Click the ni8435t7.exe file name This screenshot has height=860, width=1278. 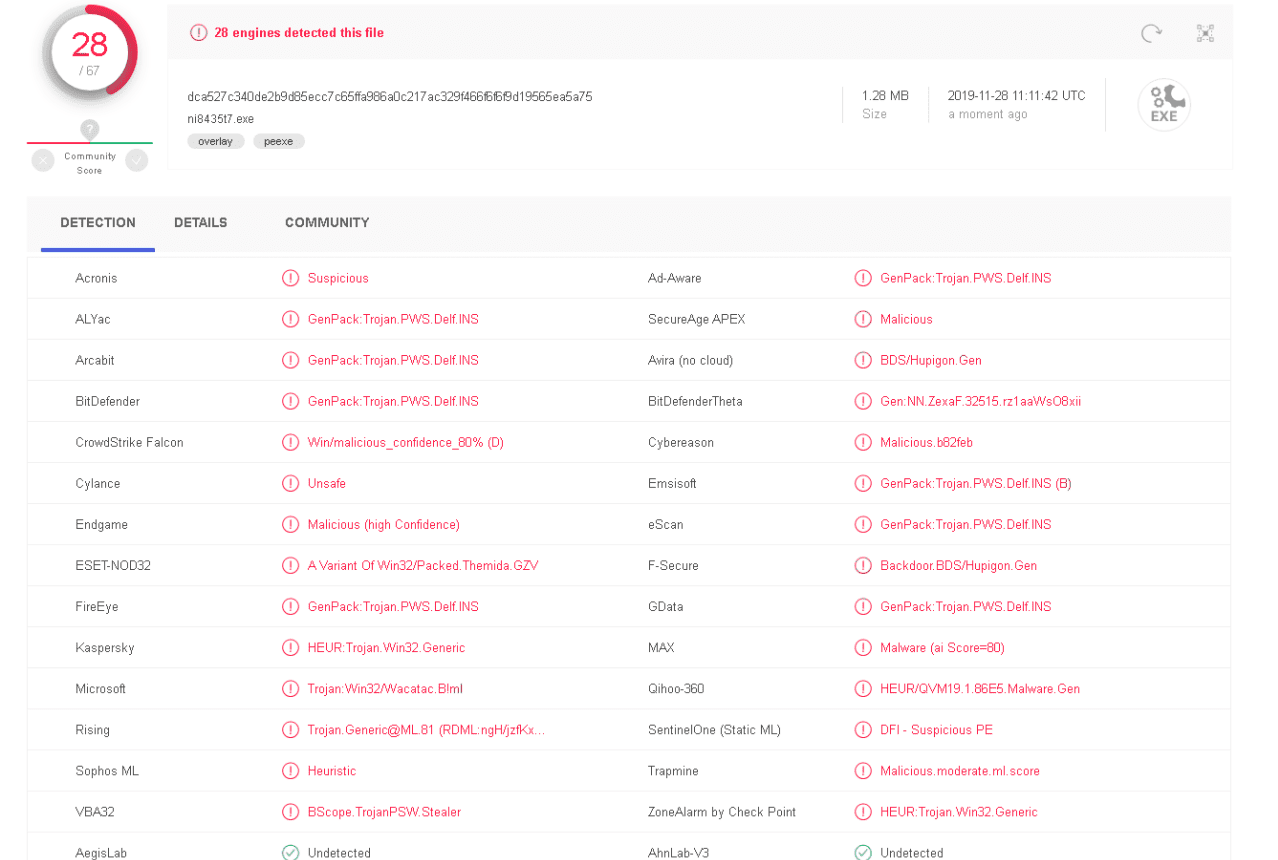tap(220, 119)
